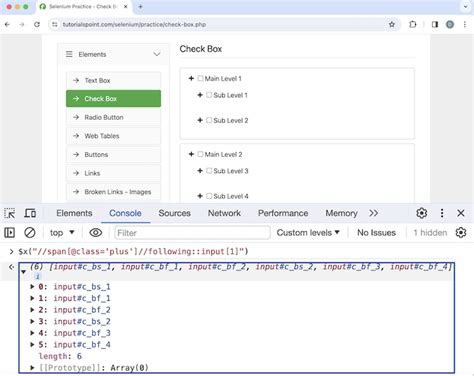This screenshot has height=376, width=474.
Task: Open Buttons practice page link
Action: pyautogui.click(x=113, y=155)
